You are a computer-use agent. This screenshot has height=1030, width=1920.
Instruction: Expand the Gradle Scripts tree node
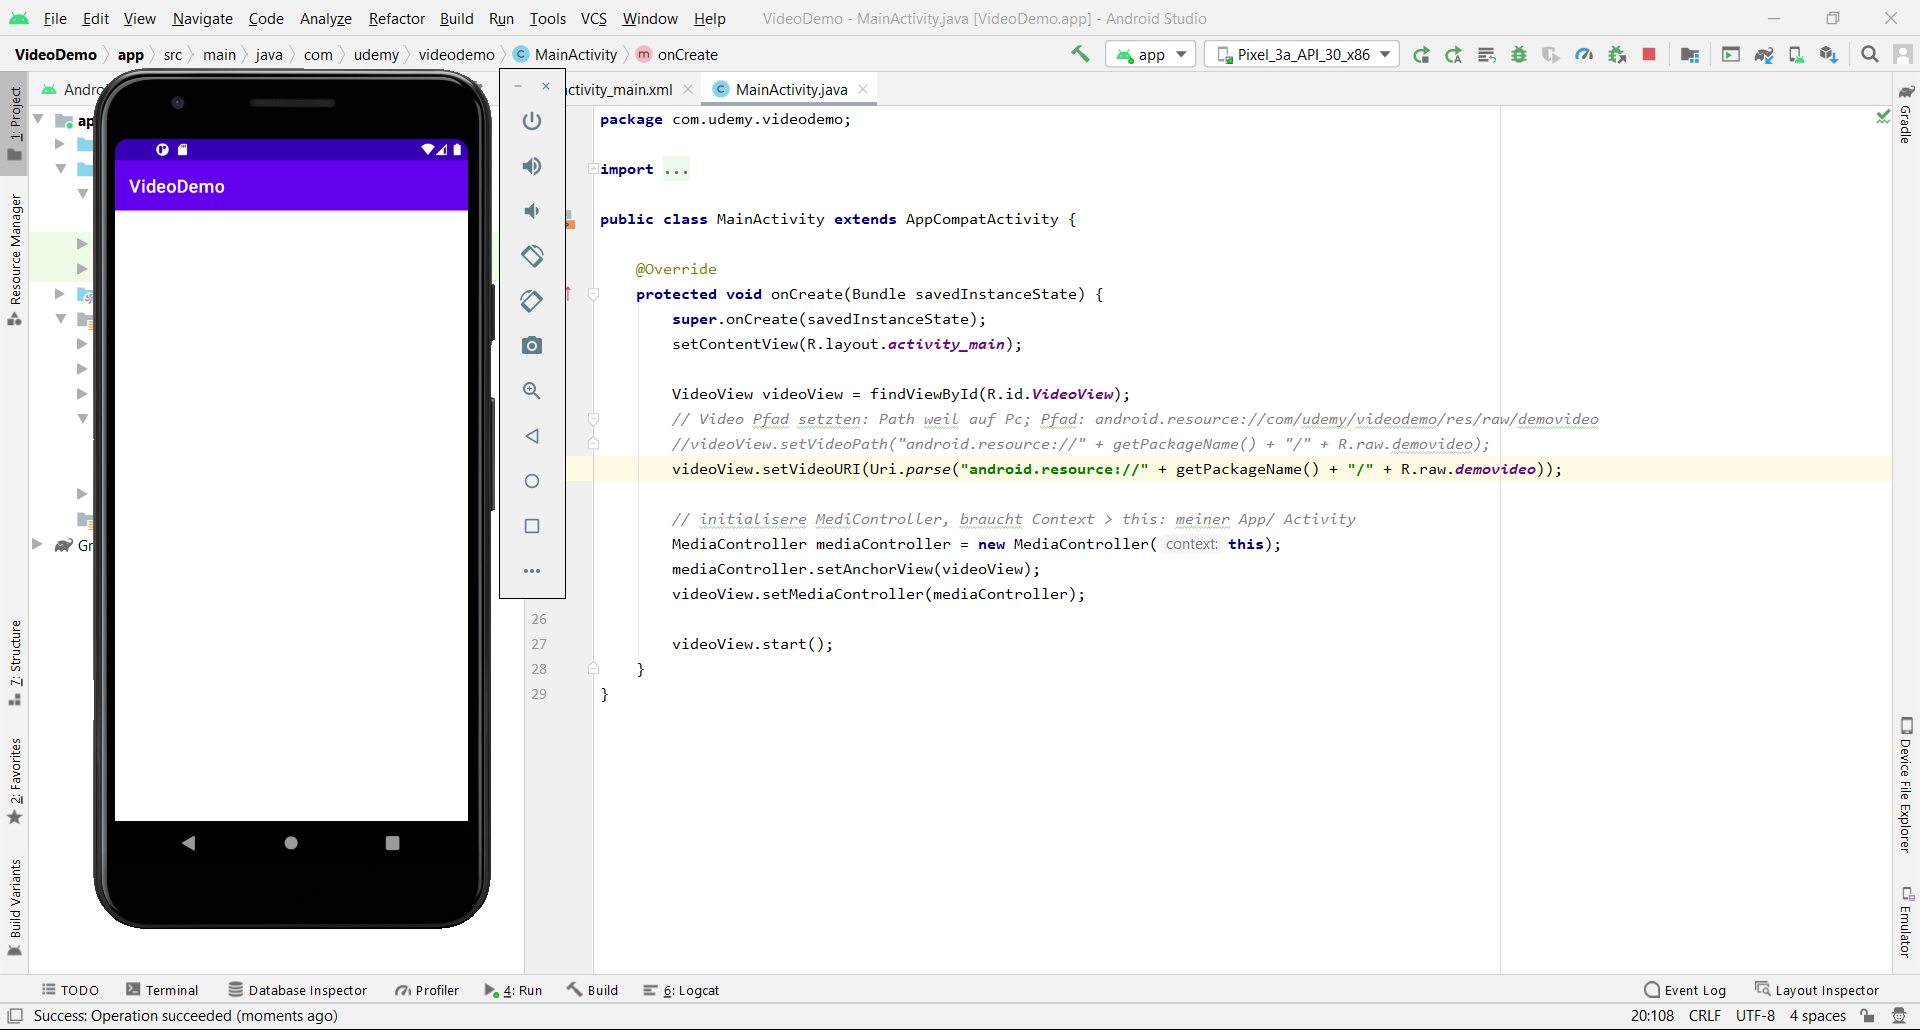pyautogui.click(x=37, y=544)
